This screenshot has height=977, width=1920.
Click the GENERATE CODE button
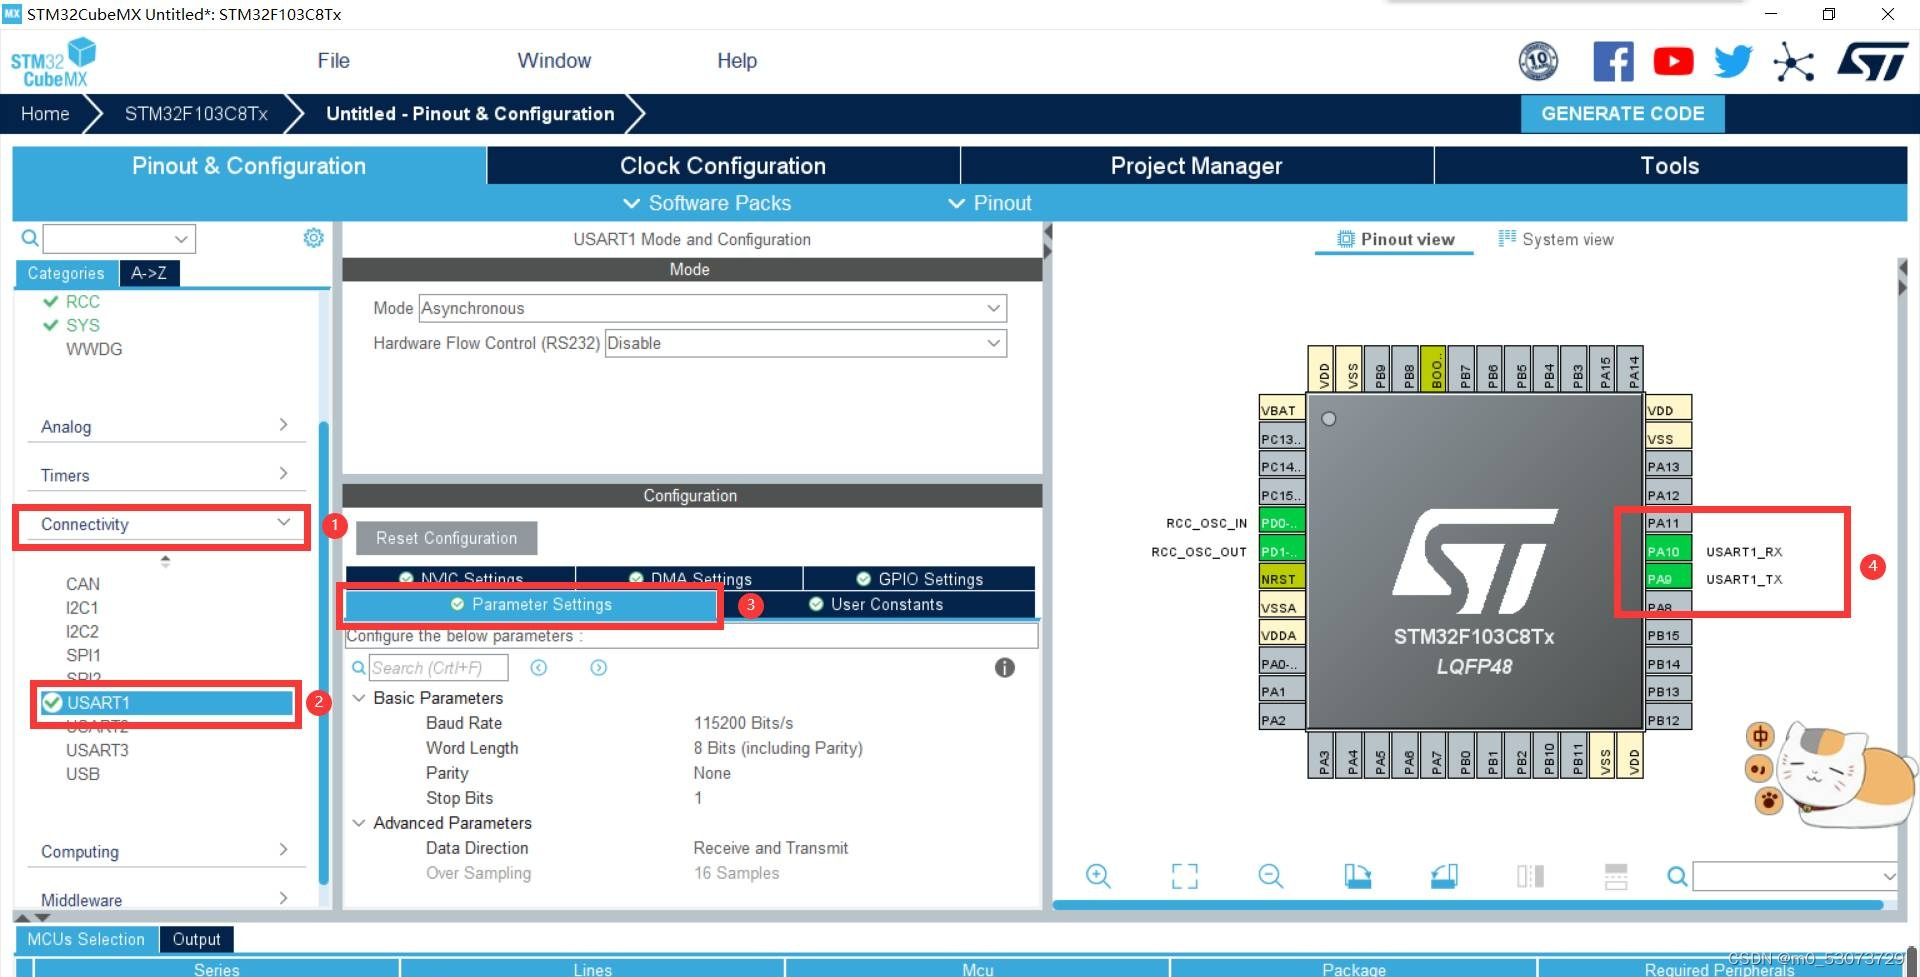coord(1622,114)
